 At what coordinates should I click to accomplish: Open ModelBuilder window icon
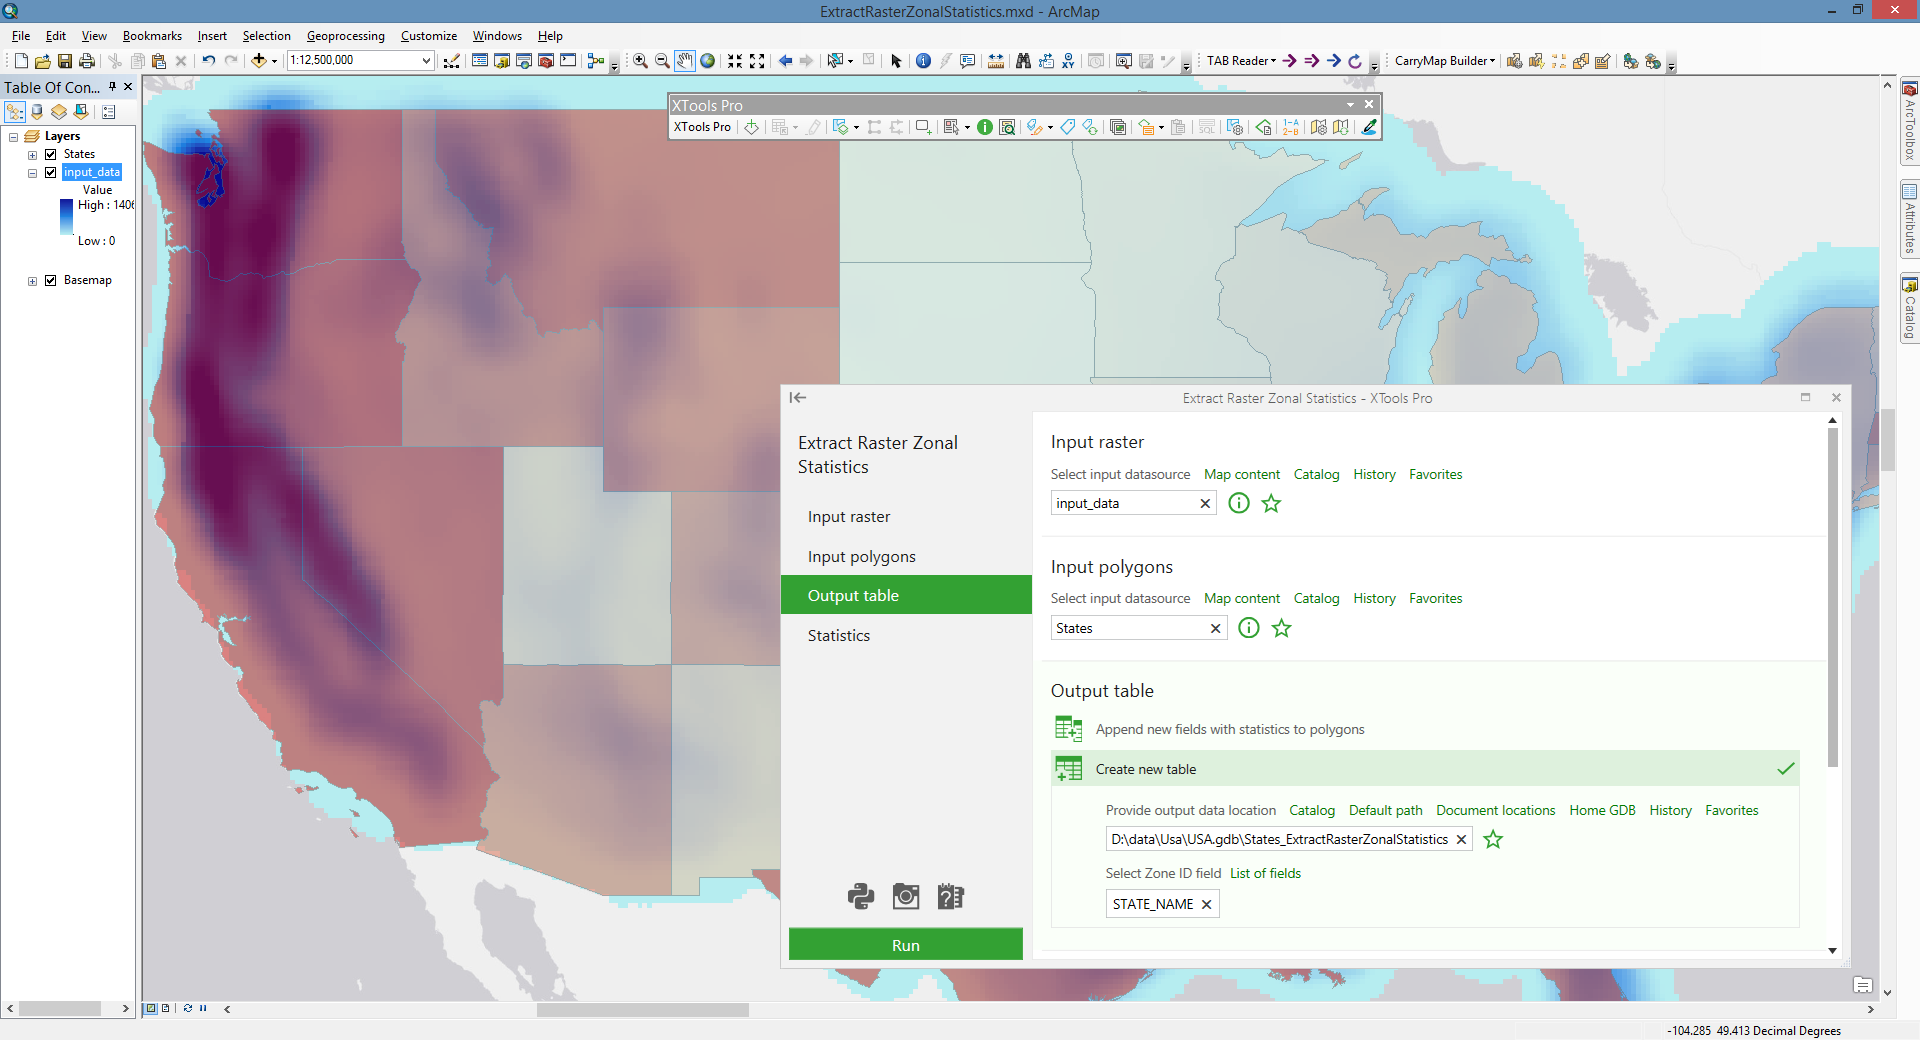click(x=596, y=61)
